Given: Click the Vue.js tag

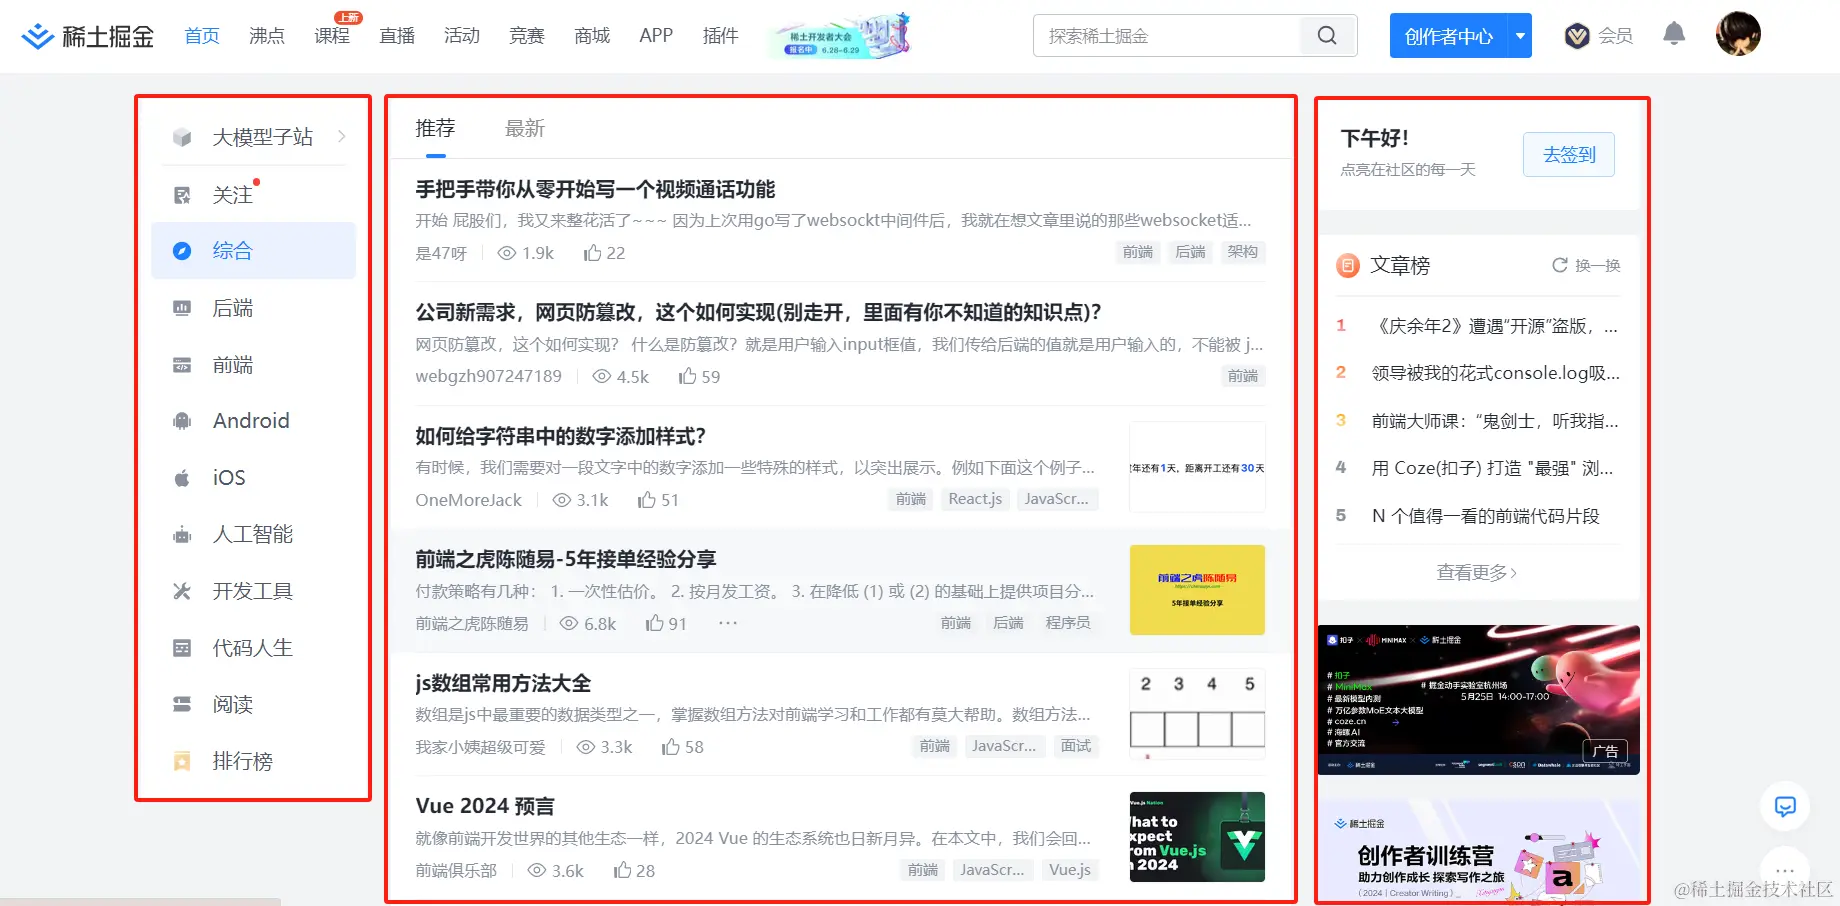Looking at the screenshot, I should (1070, 870).
